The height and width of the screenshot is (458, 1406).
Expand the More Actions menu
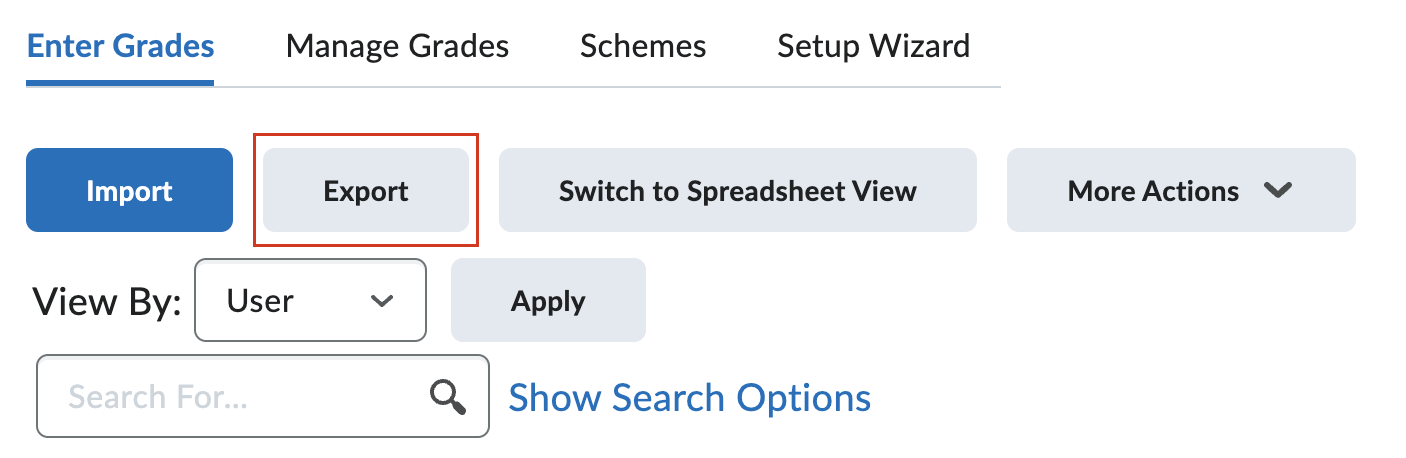[x=1180, y=191]
